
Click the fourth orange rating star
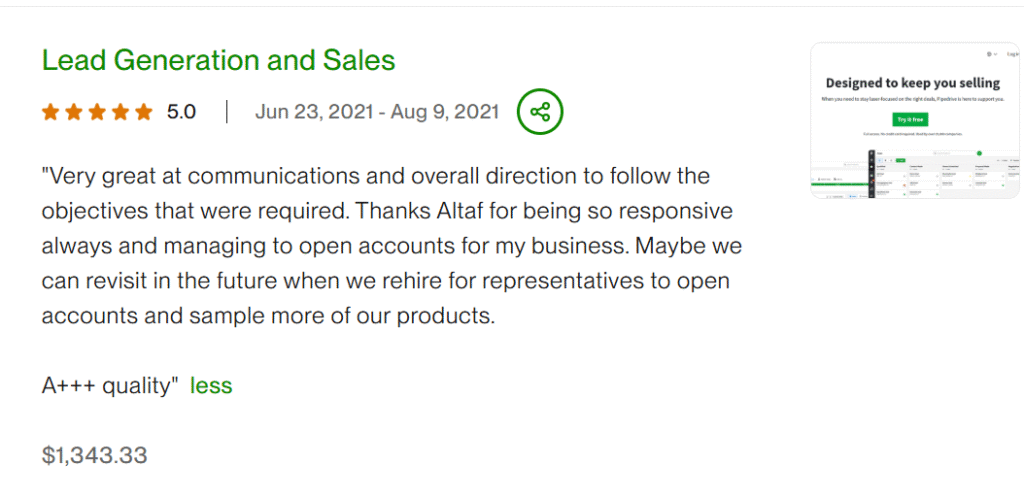[x=120, y=112]
